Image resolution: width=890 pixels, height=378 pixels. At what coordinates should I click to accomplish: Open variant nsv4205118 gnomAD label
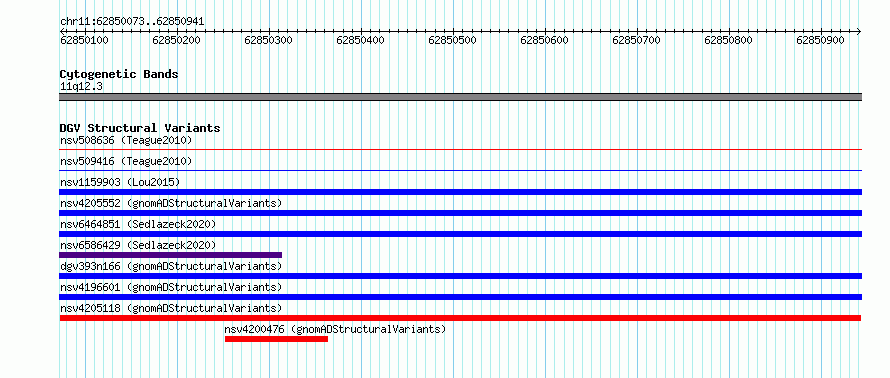171,308
